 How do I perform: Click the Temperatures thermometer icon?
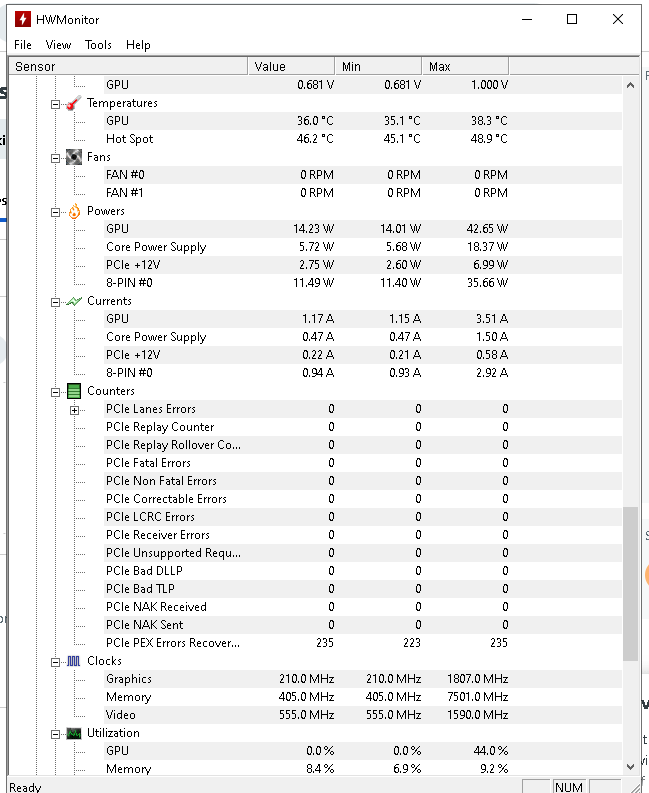point(74,103)
